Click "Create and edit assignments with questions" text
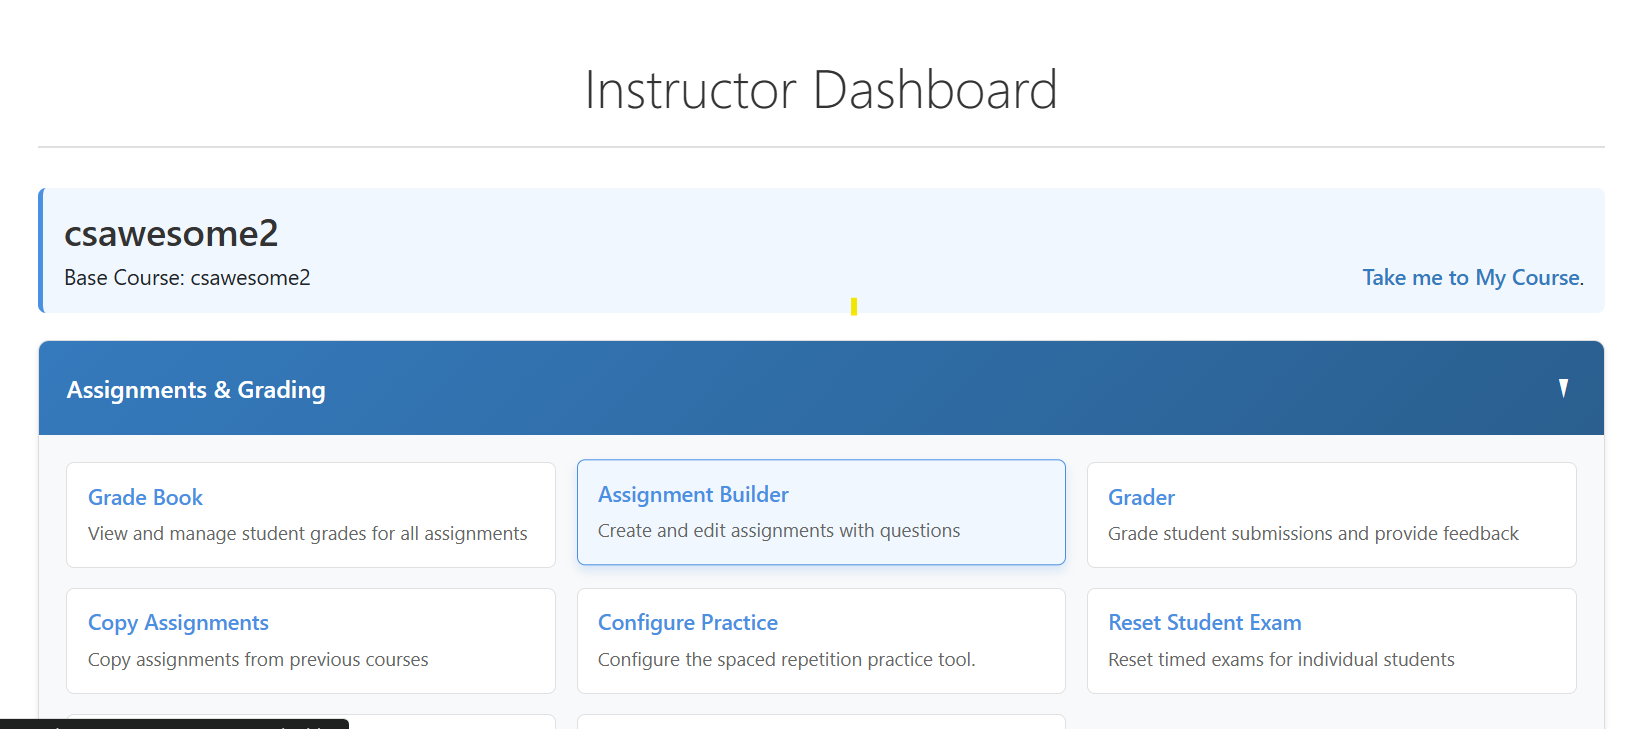This screenshot has height=729, width=1645. 778,531
